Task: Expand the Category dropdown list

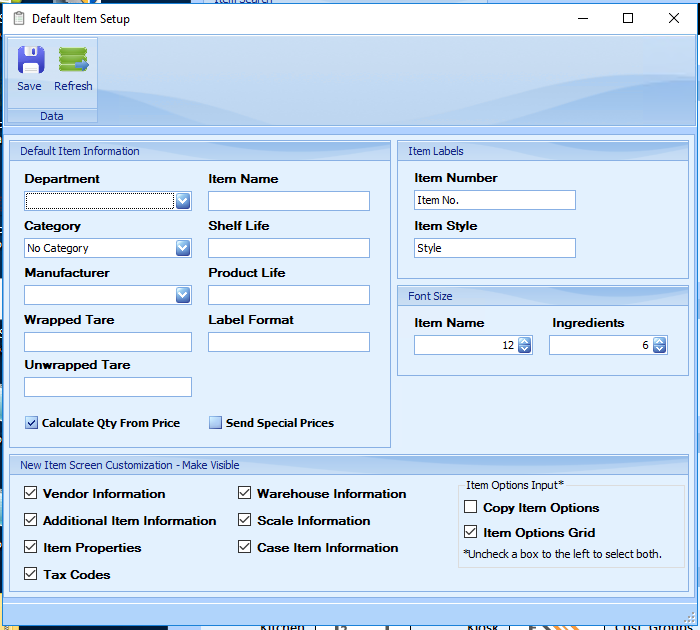Action: click(183, 248)
